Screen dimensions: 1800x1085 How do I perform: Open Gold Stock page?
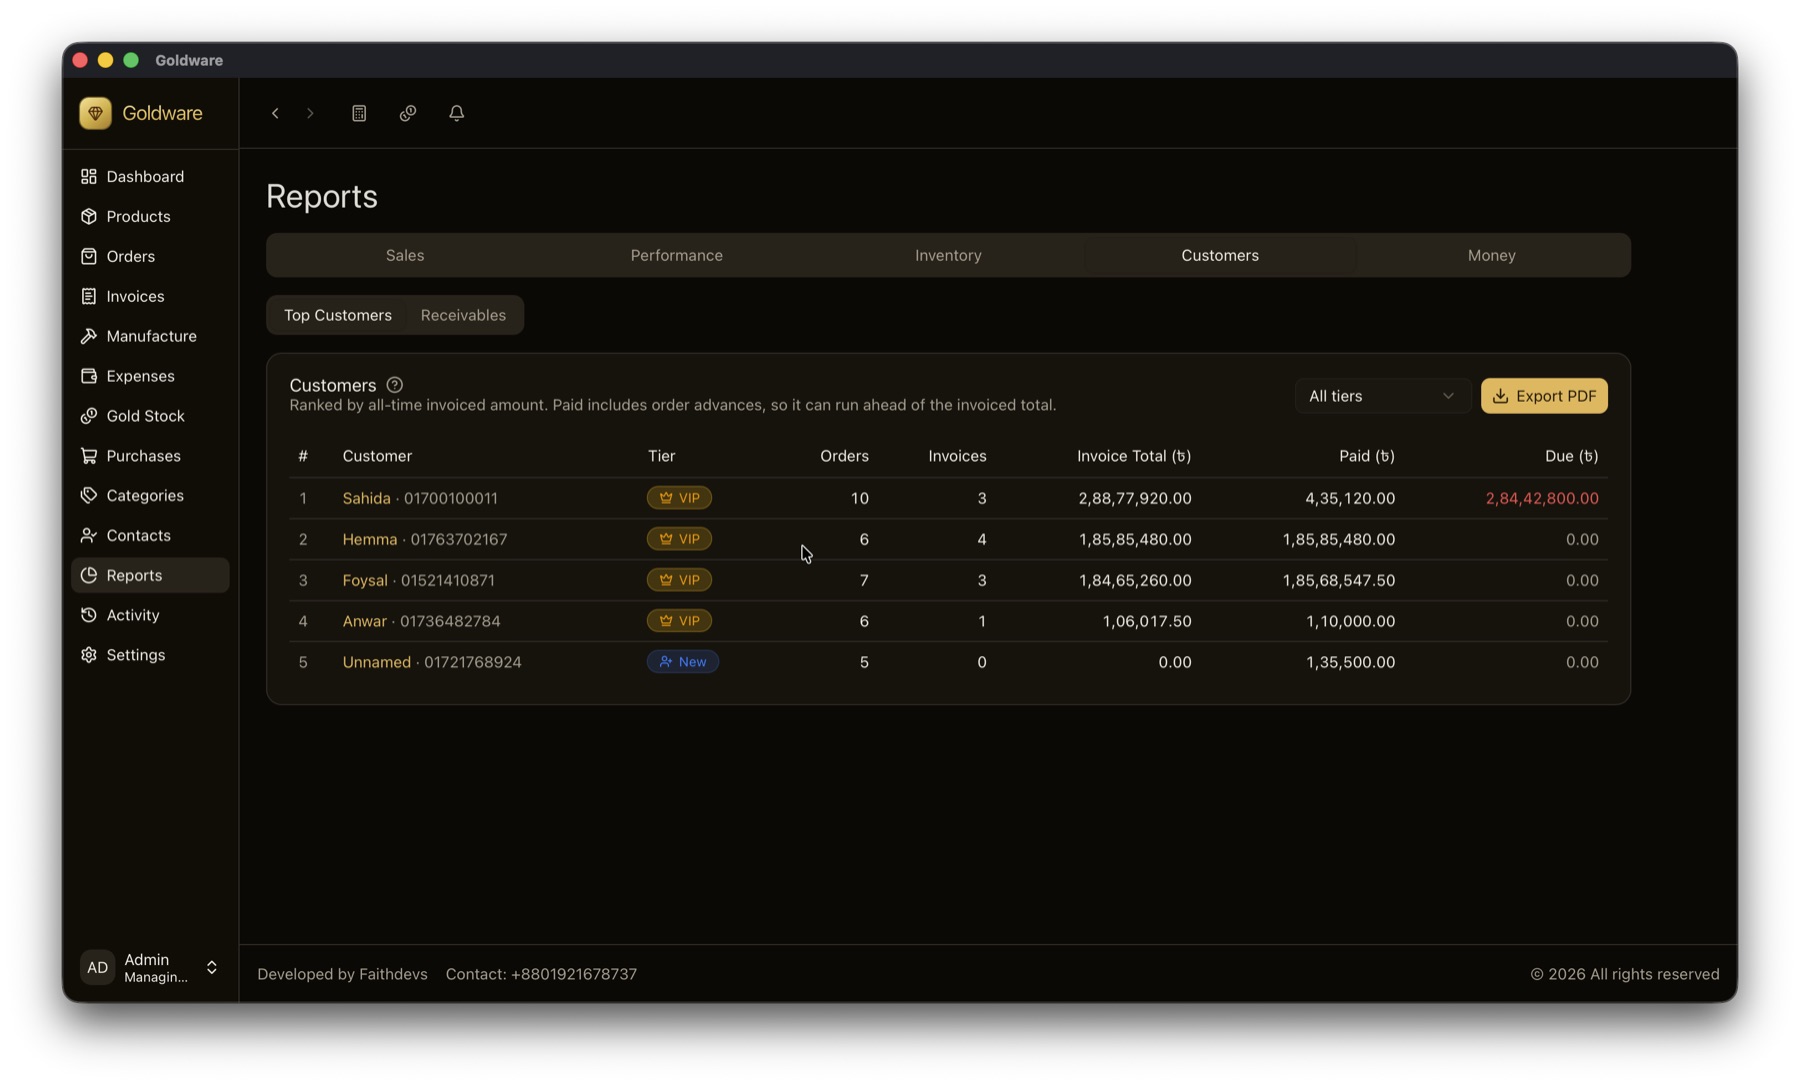point(150,416)
